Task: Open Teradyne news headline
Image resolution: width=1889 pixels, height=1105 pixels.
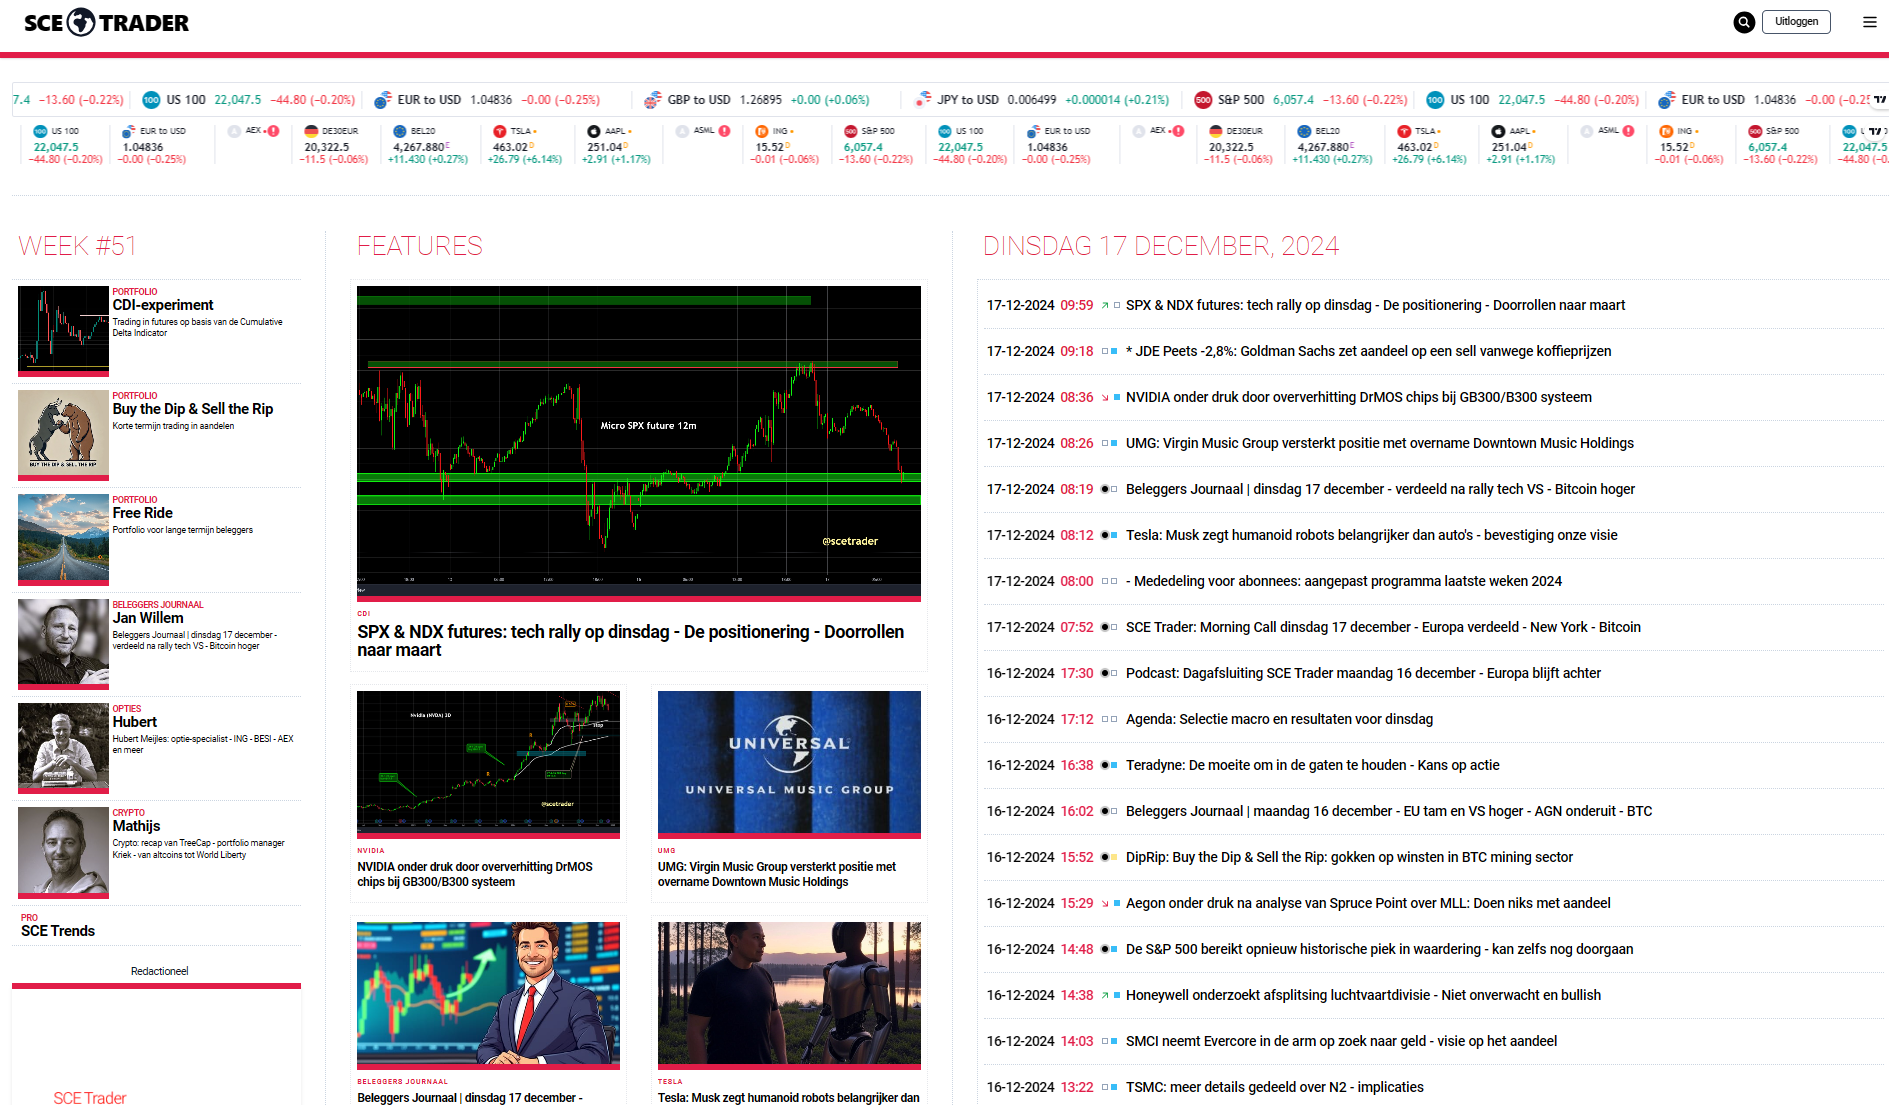Action: pyautogui.click(x=1313, y=766)
